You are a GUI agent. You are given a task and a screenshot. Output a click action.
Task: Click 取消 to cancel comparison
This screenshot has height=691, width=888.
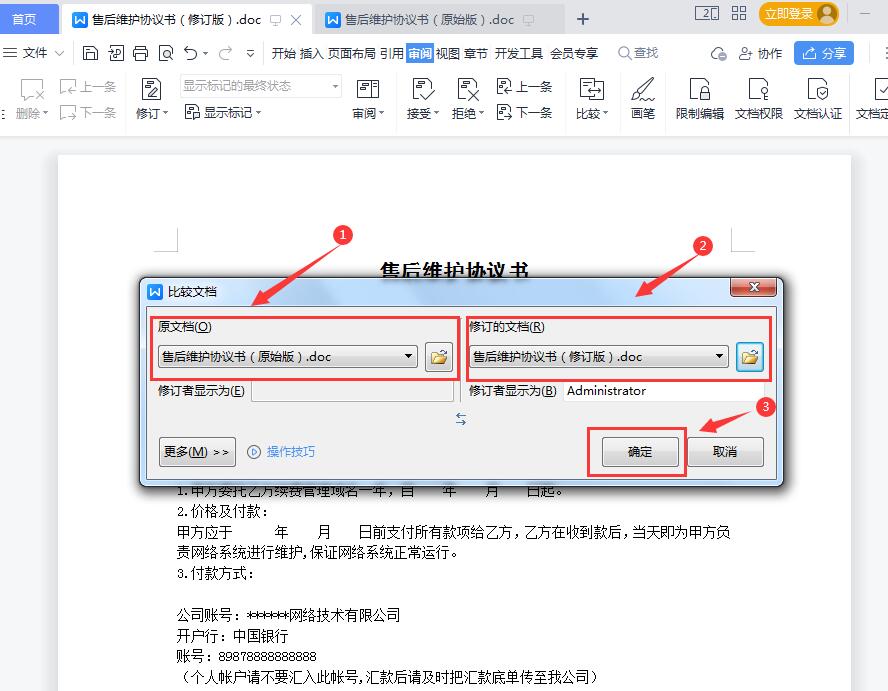click(725, 451)
